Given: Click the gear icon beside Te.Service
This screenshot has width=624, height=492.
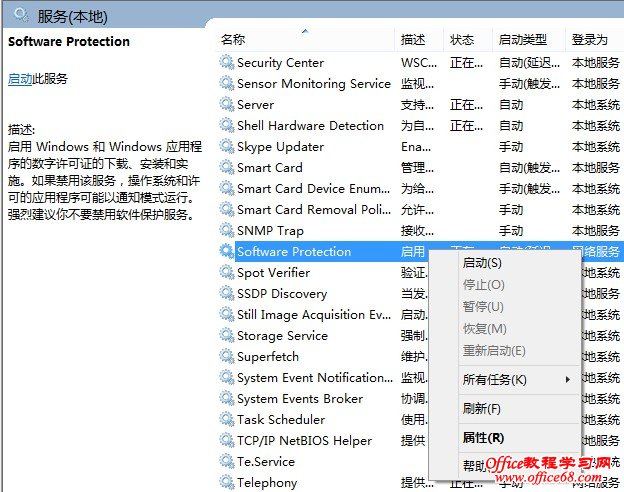Looking at the screenshot, I should tap(226, 462).
